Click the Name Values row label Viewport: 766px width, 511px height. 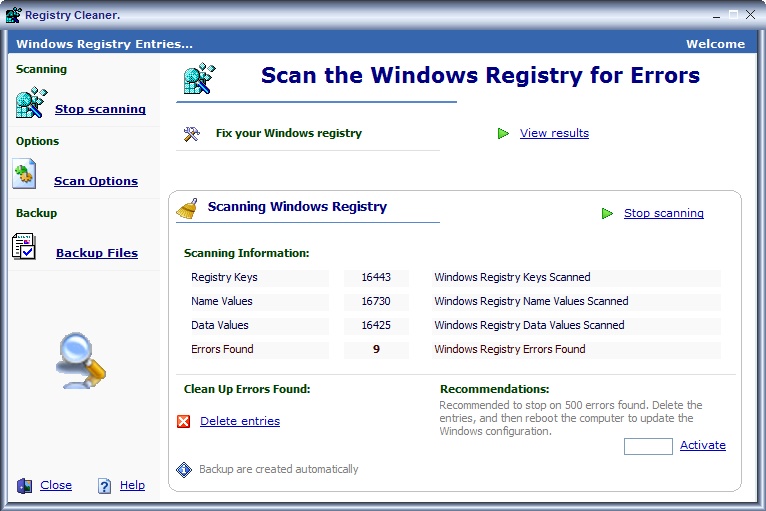tap(222, 301)
